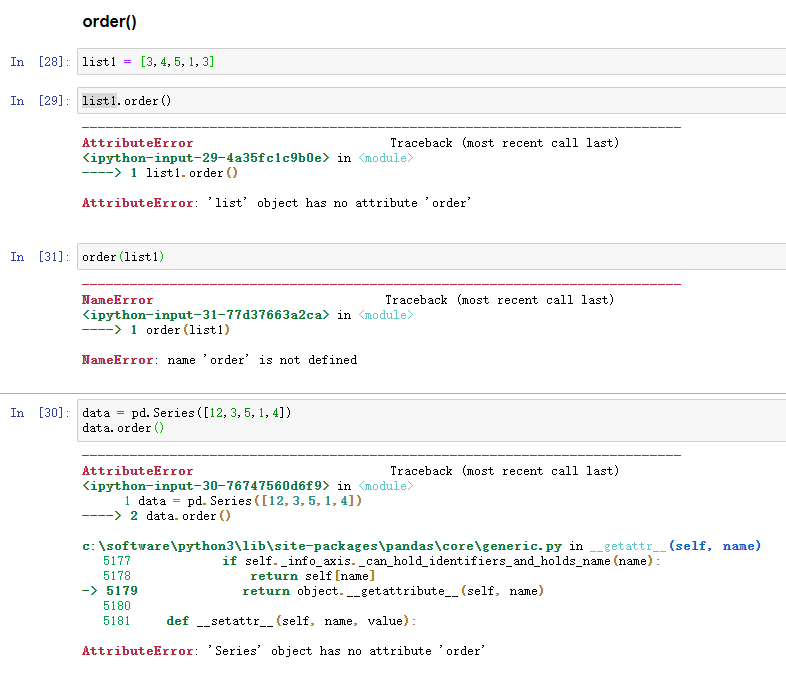Click the ipython-input-31-77d37663a2ca traceback reference

pos(205,315)
